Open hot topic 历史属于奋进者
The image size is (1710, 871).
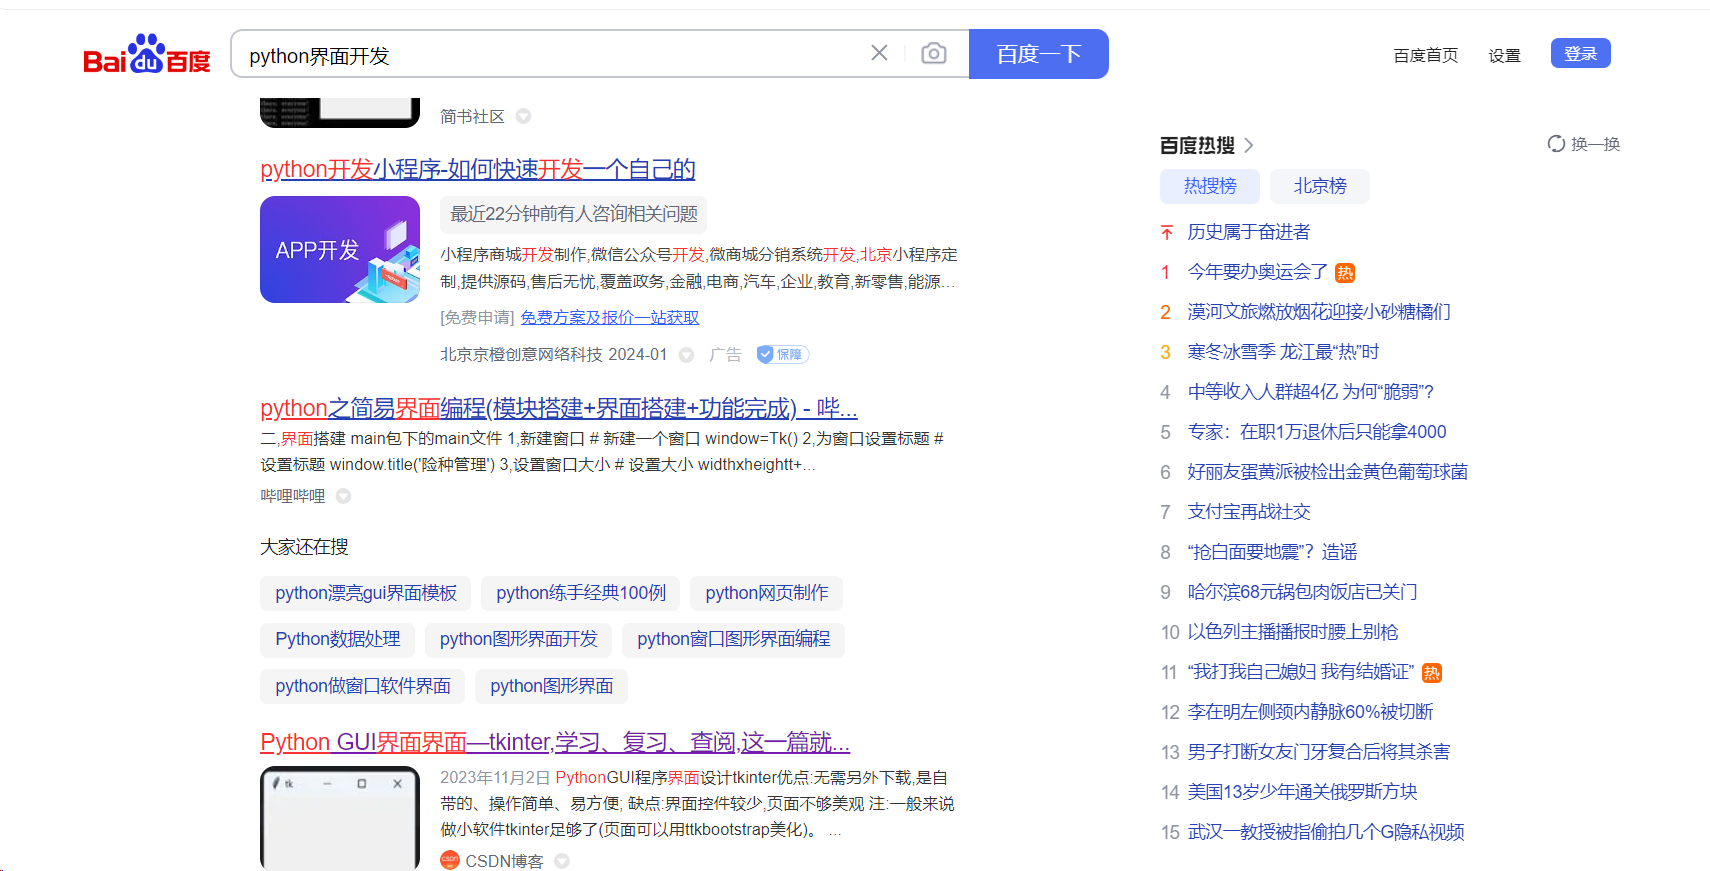(x=1249, y=232)
